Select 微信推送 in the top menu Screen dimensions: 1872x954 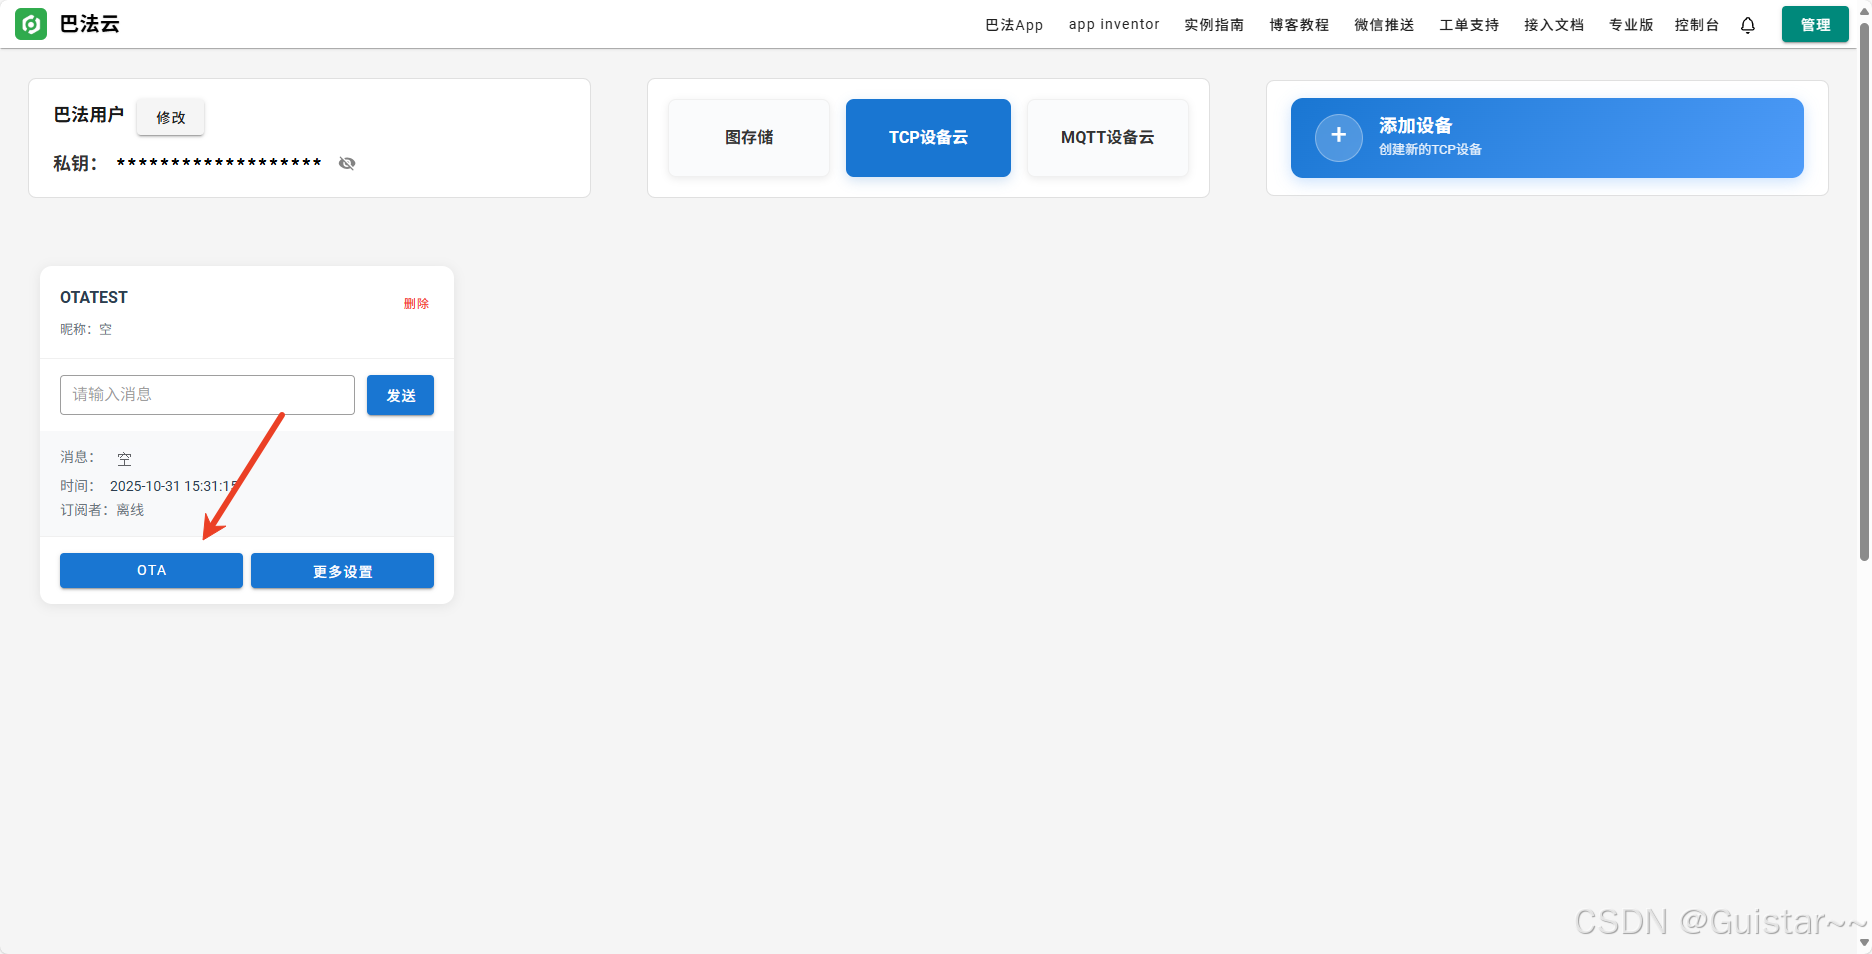pyautogui.click(x=1384, y=25)
